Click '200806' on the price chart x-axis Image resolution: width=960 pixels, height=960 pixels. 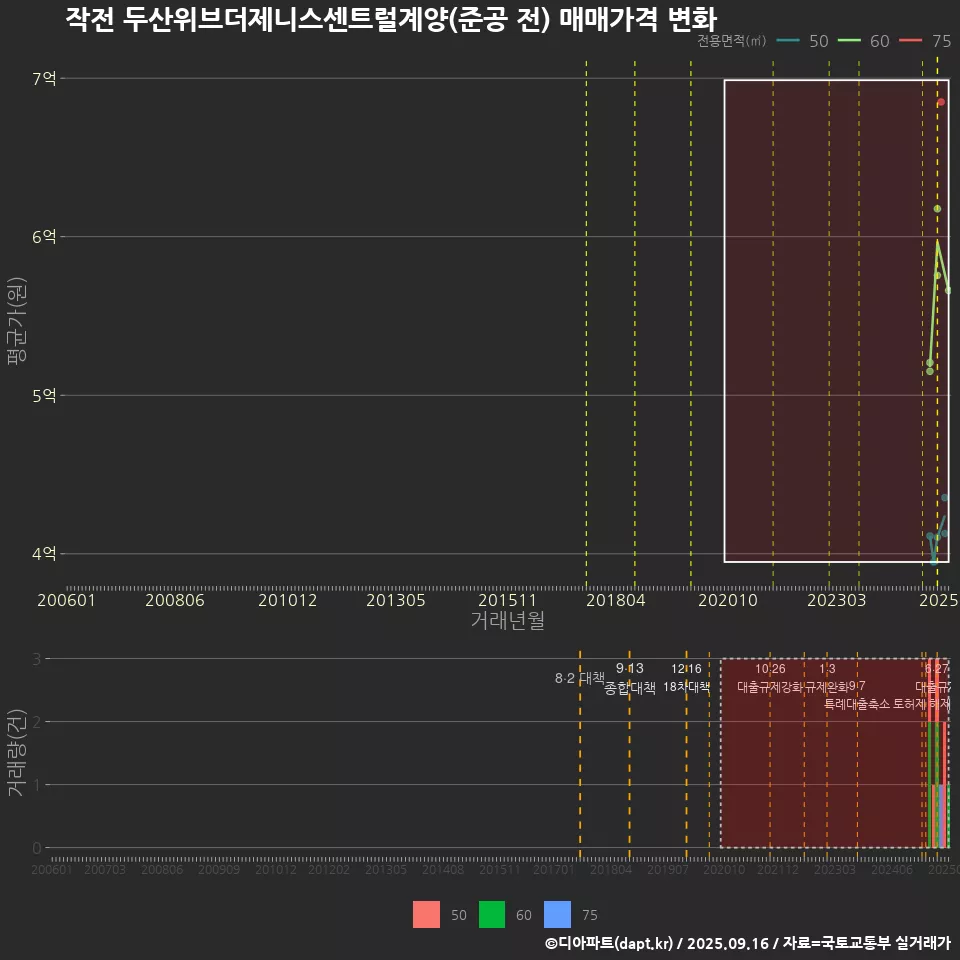[174, 600]
